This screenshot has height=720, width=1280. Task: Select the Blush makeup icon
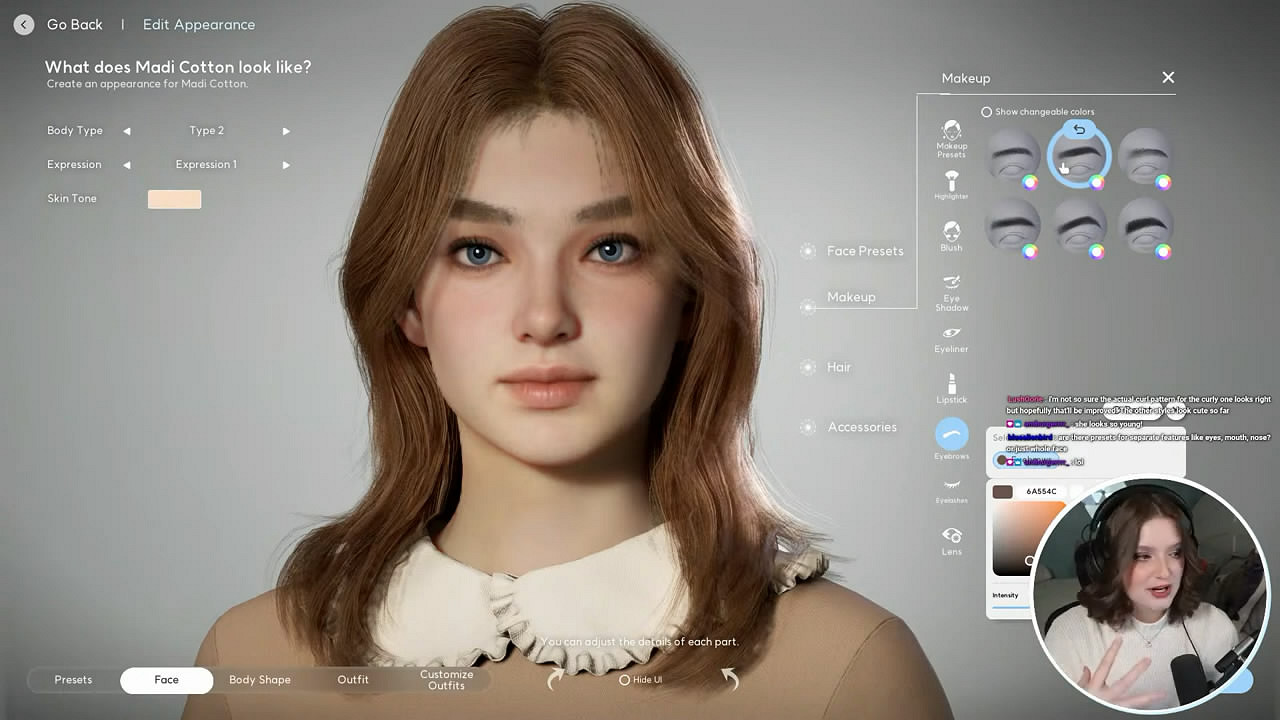tap(951, 235)
